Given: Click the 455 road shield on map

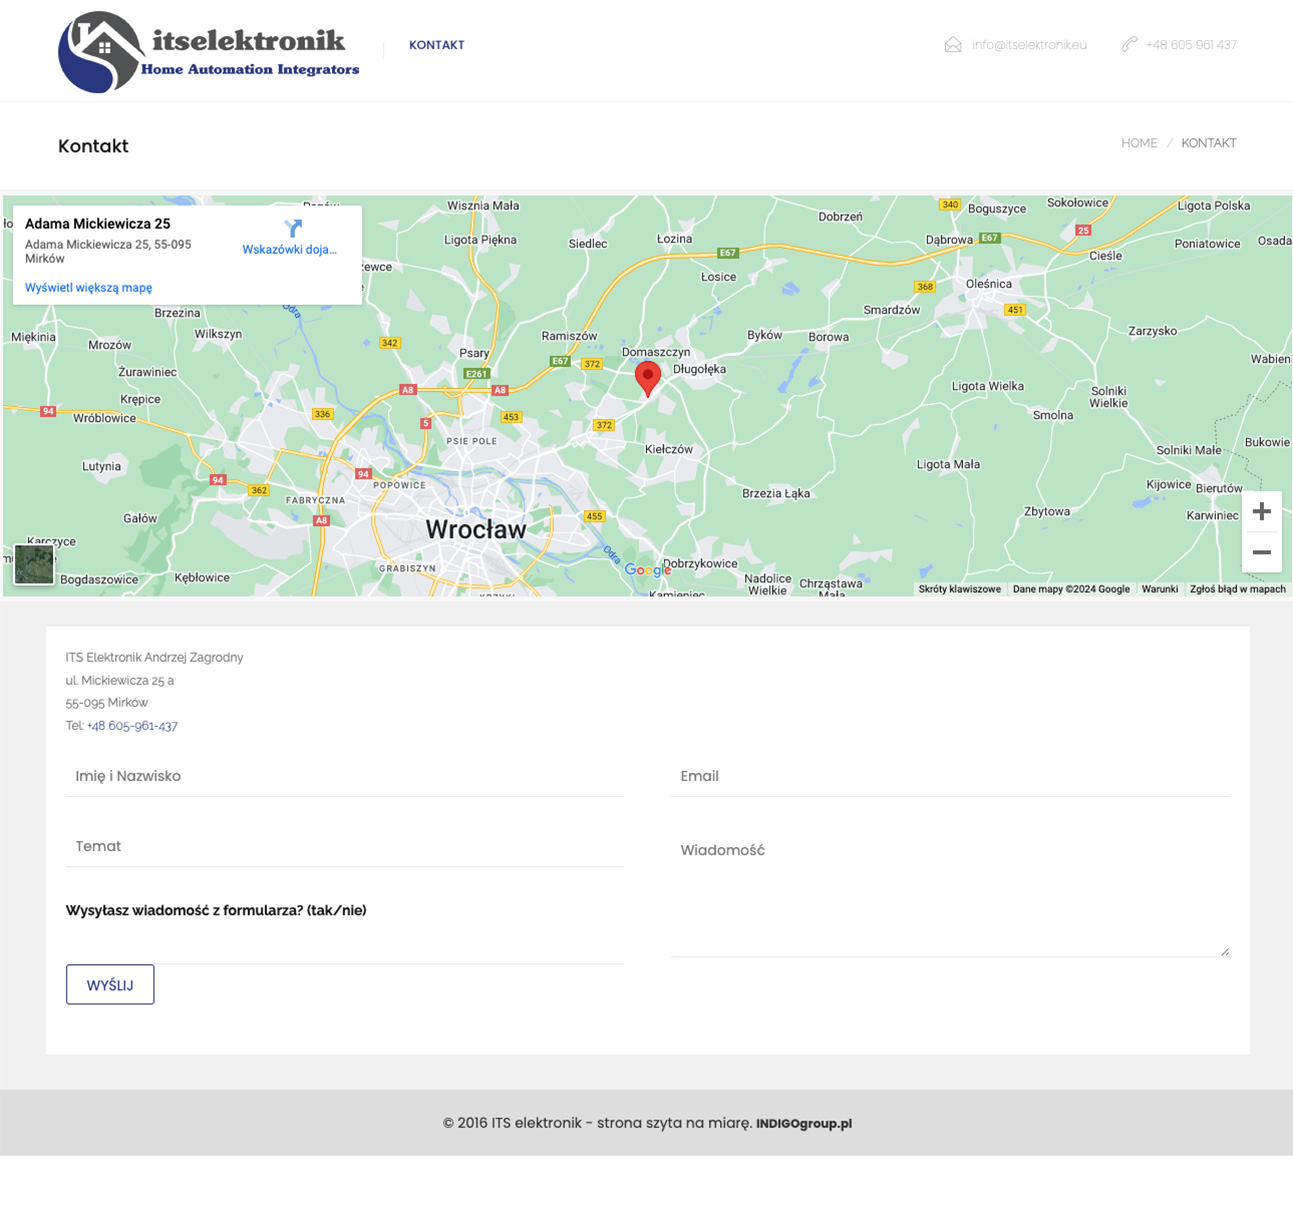Looking at the screenshot, I should point(594,516).
